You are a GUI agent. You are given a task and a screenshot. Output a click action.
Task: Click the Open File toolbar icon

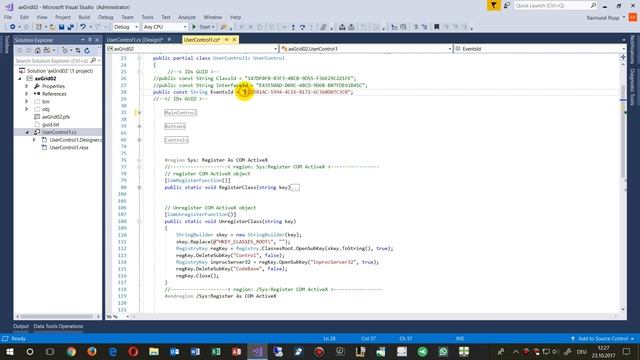point(52,27)
